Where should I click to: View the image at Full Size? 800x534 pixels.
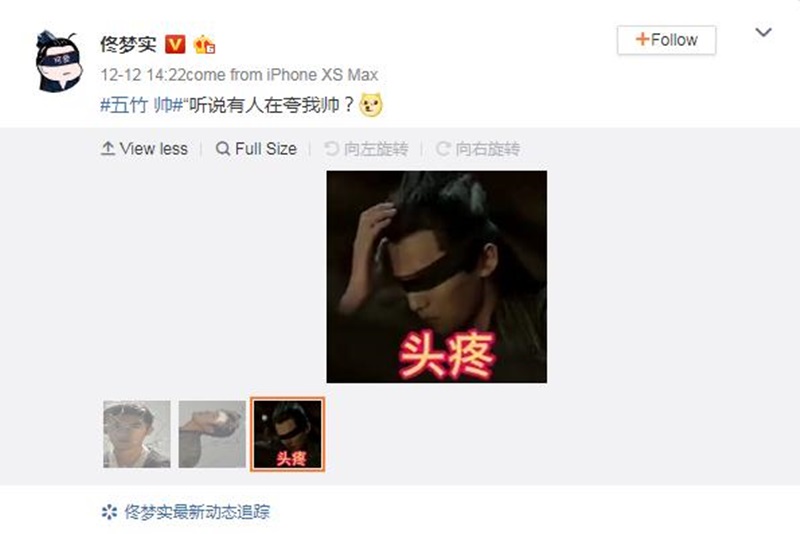pos(257,149)
